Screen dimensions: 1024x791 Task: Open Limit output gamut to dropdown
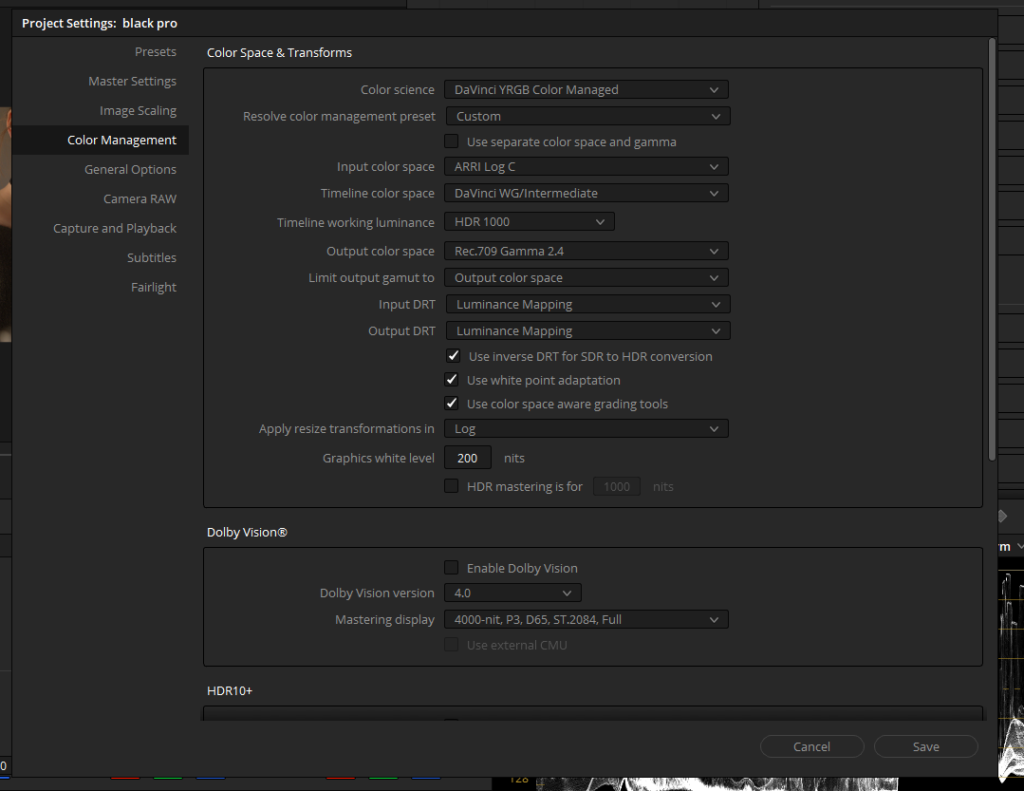pyautogui.click(x=586, y=278)
